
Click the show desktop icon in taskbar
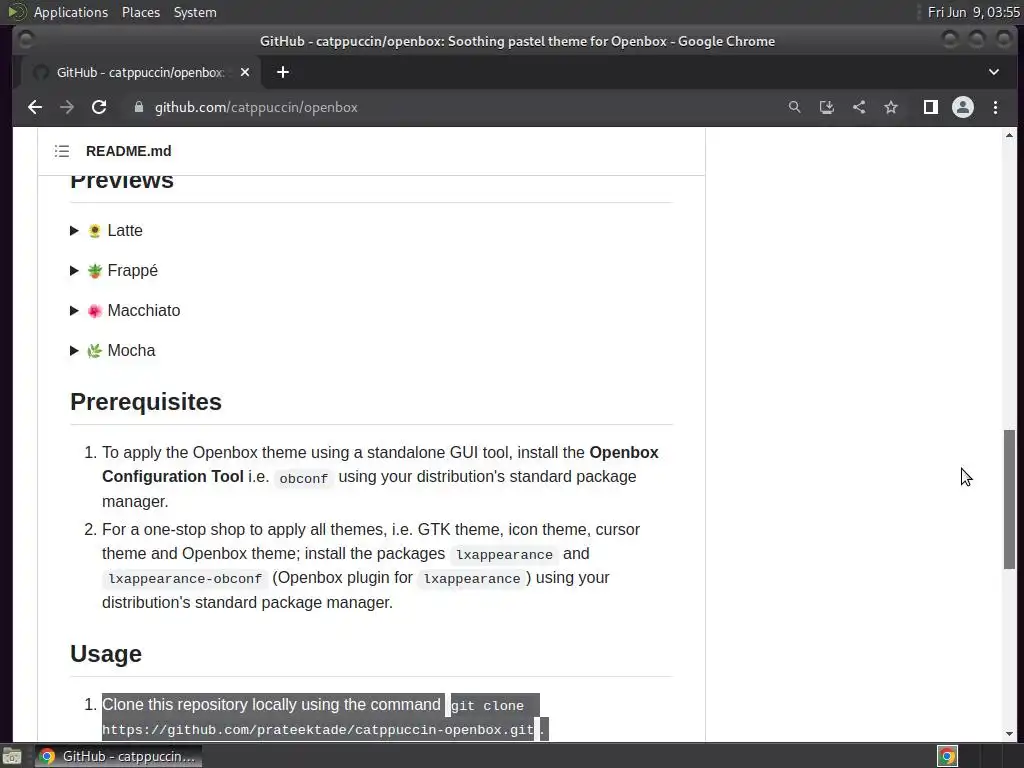[12, 757]
